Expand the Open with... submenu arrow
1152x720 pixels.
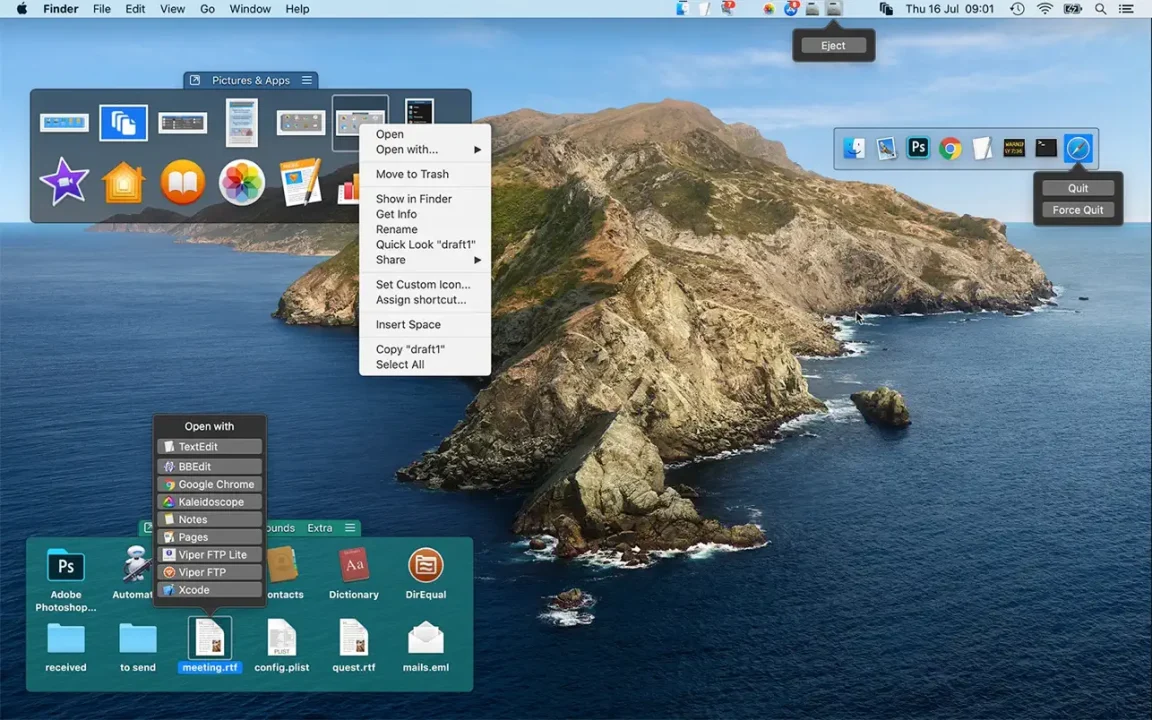(x=477, y=150)
